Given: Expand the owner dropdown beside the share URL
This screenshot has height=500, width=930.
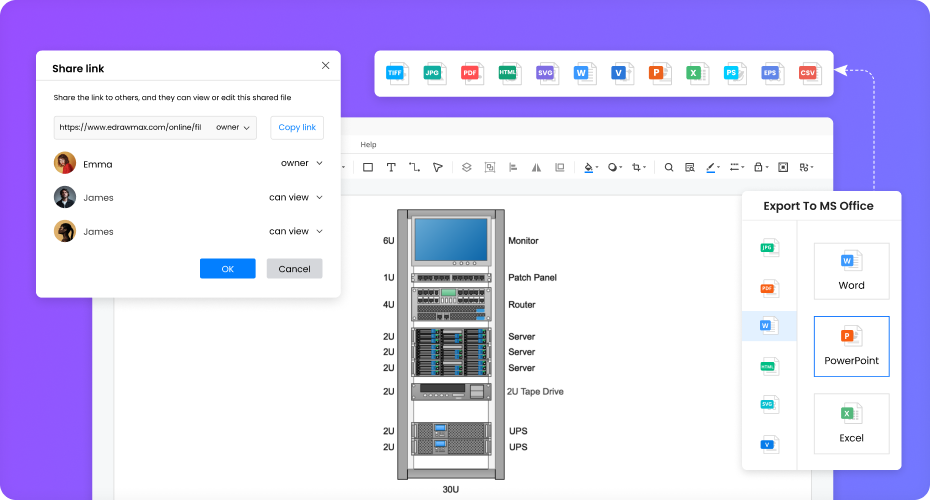Looking at the screenshot, I should (233, 127).
